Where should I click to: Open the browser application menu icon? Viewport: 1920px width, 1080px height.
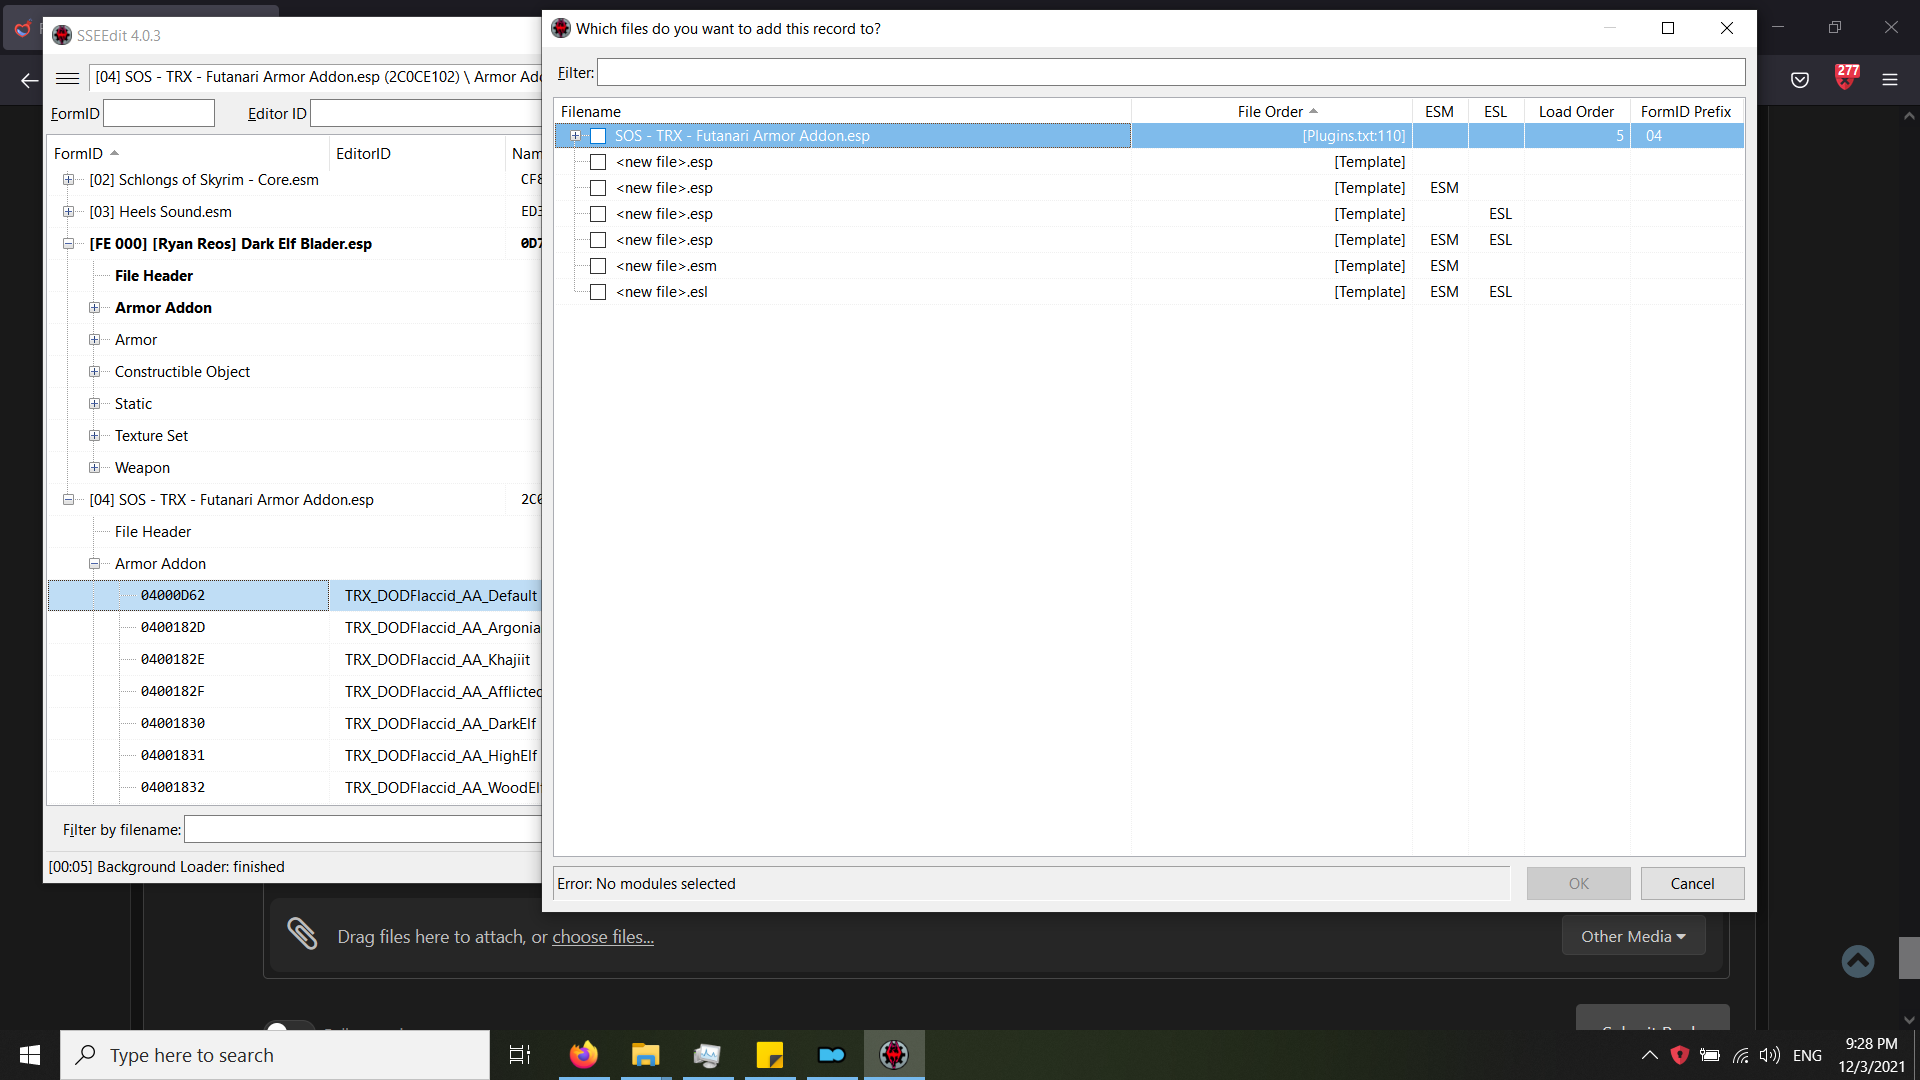[1890, 80]
